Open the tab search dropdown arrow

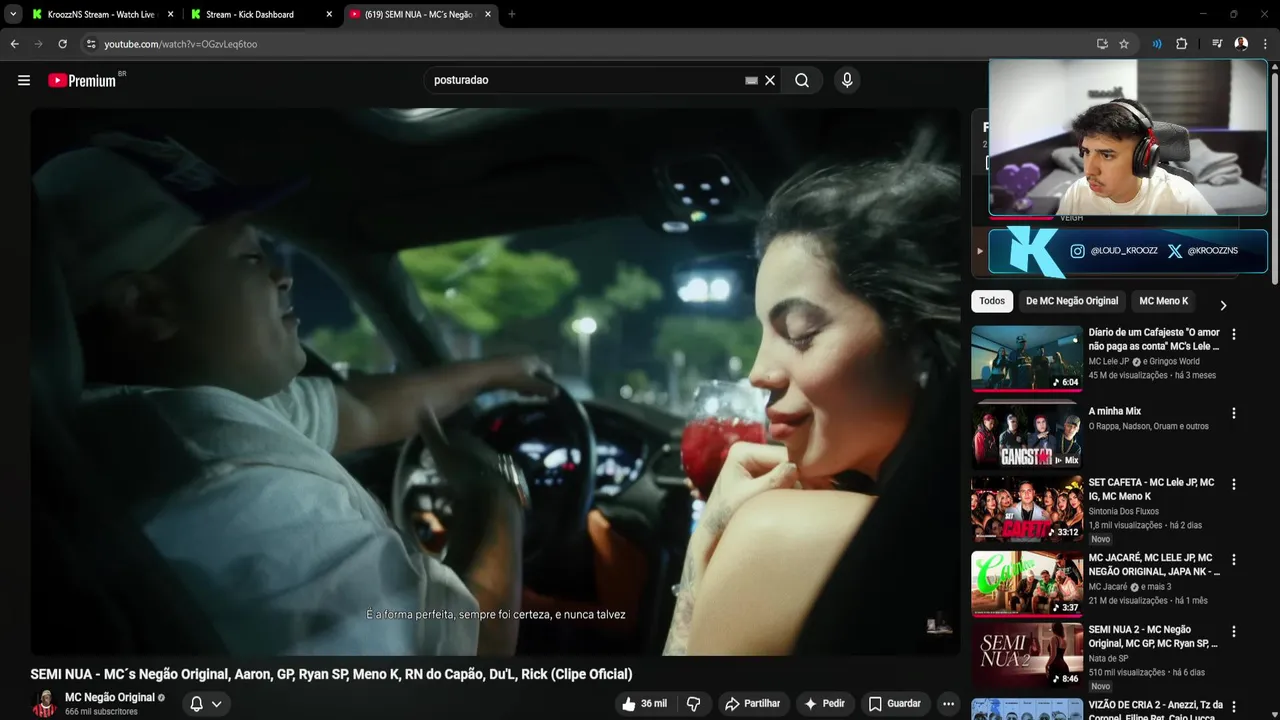click(x=13, y=15)
